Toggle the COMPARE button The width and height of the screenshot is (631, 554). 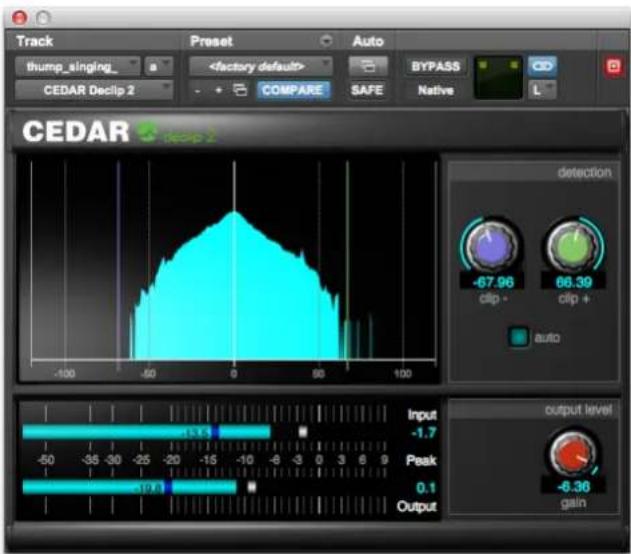pyautogui.click(x=293, y=90)
